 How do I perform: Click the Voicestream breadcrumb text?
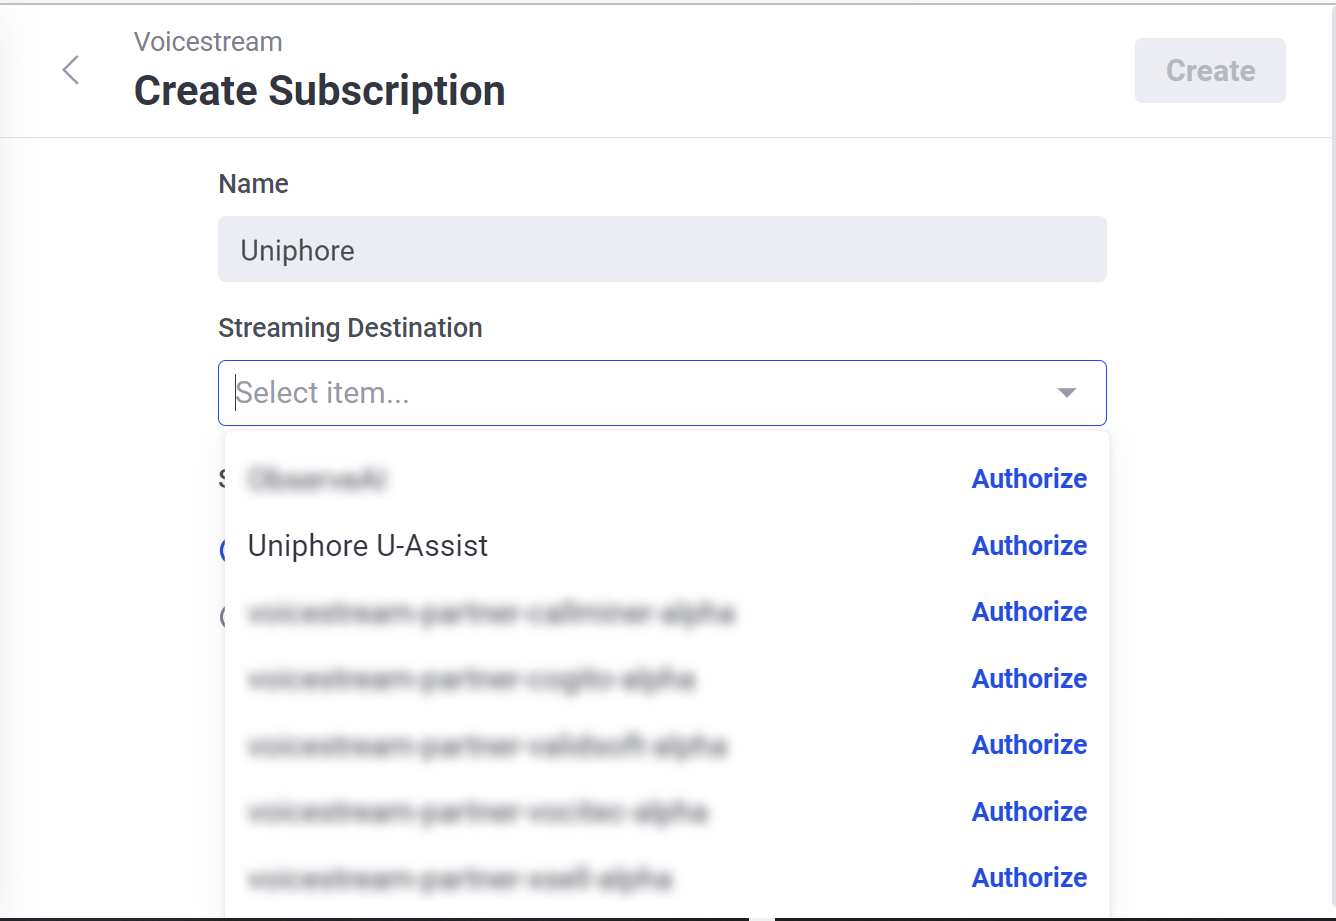[208, 42]
